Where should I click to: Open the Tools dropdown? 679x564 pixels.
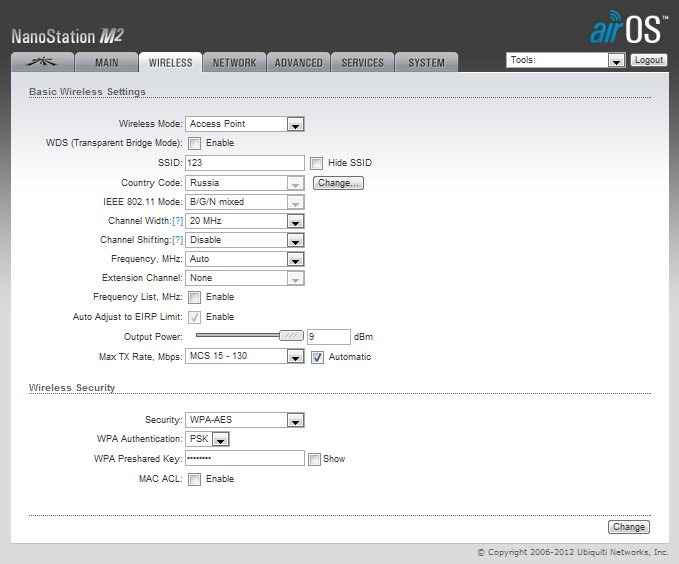566,60
